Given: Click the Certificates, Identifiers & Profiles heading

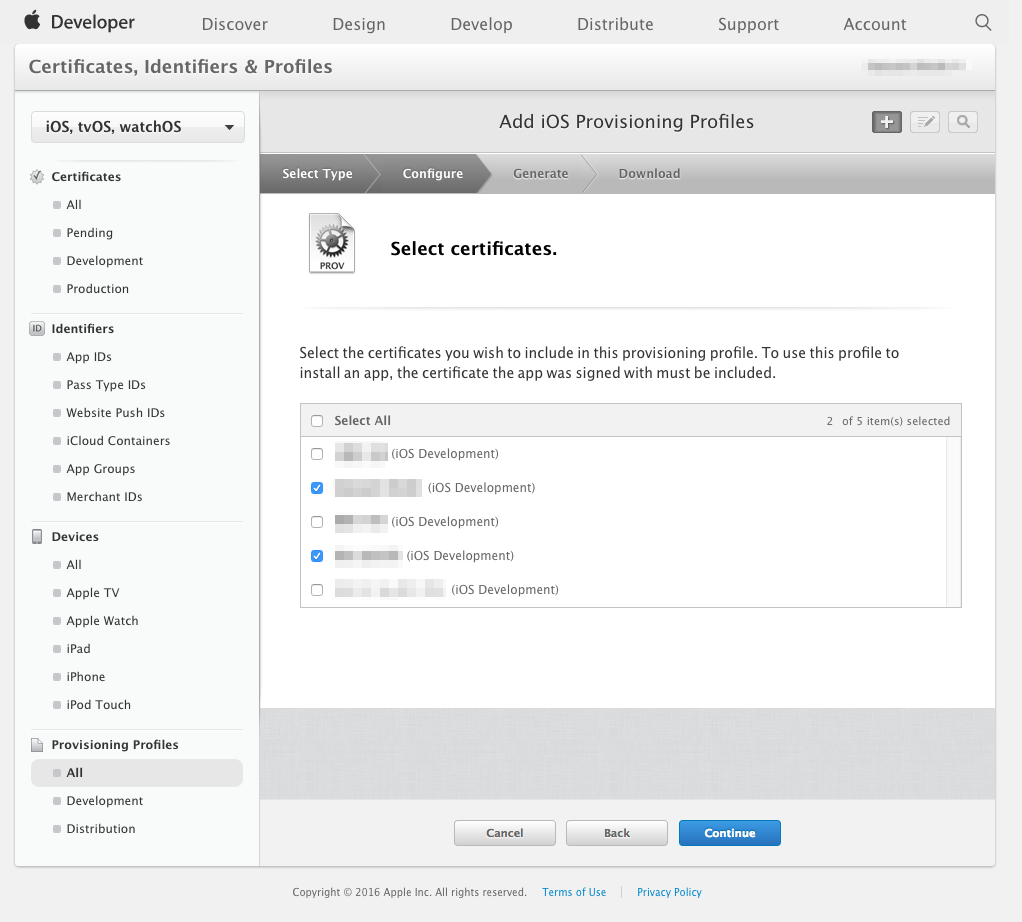Looking at the screenshot, I should [x=181, y=66].
